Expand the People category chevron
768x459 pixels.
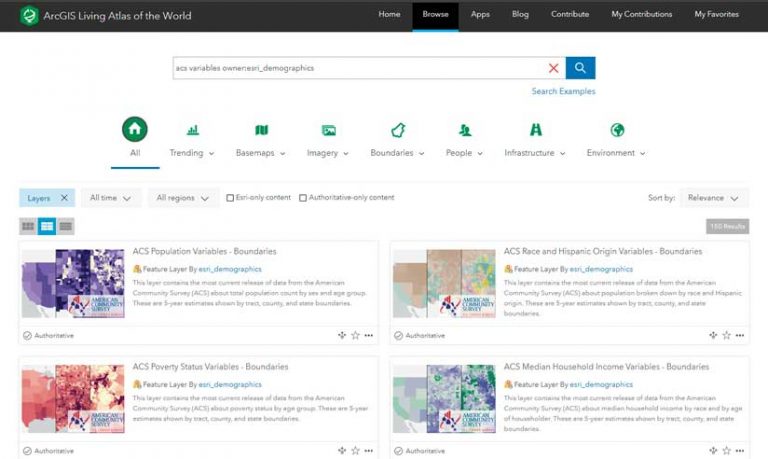(x=480, y=153)
